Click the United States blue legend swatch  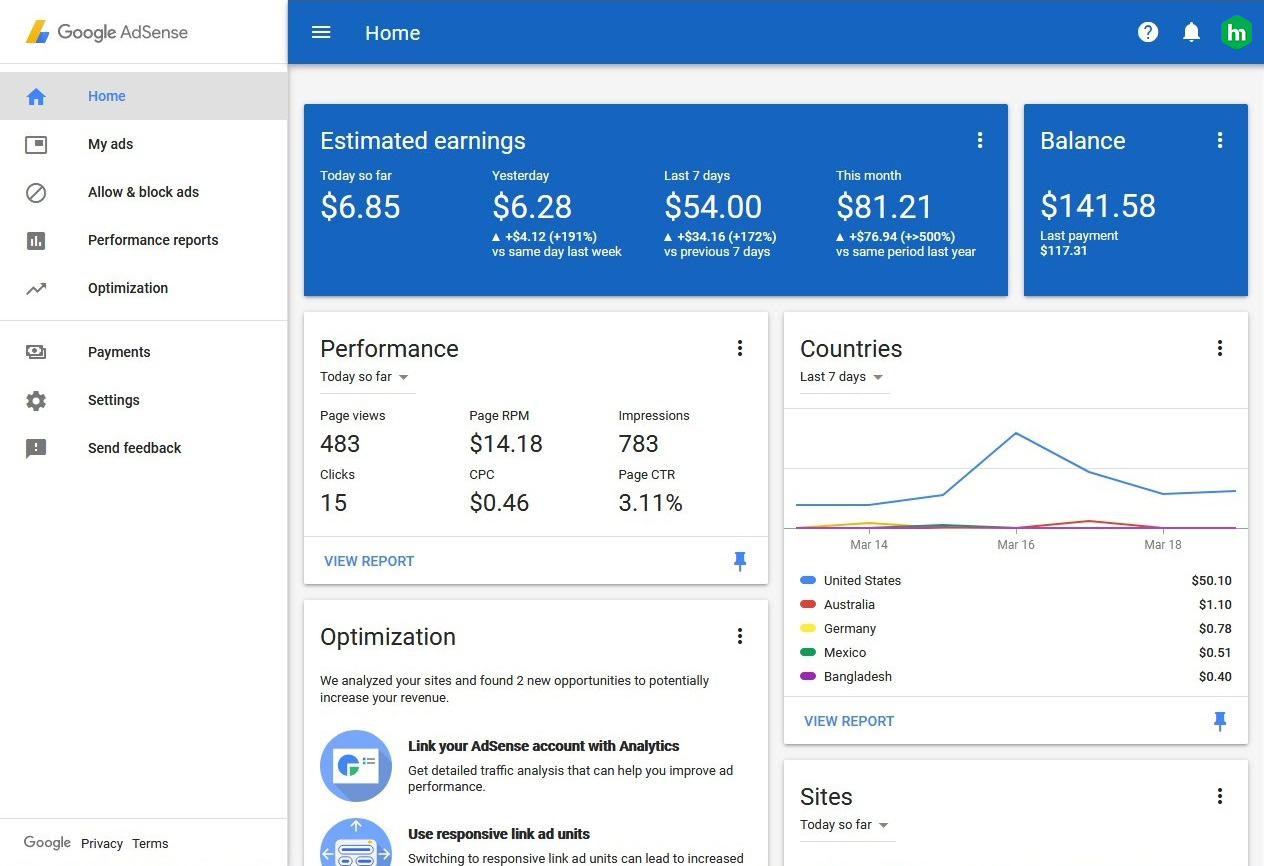point(808,580)
